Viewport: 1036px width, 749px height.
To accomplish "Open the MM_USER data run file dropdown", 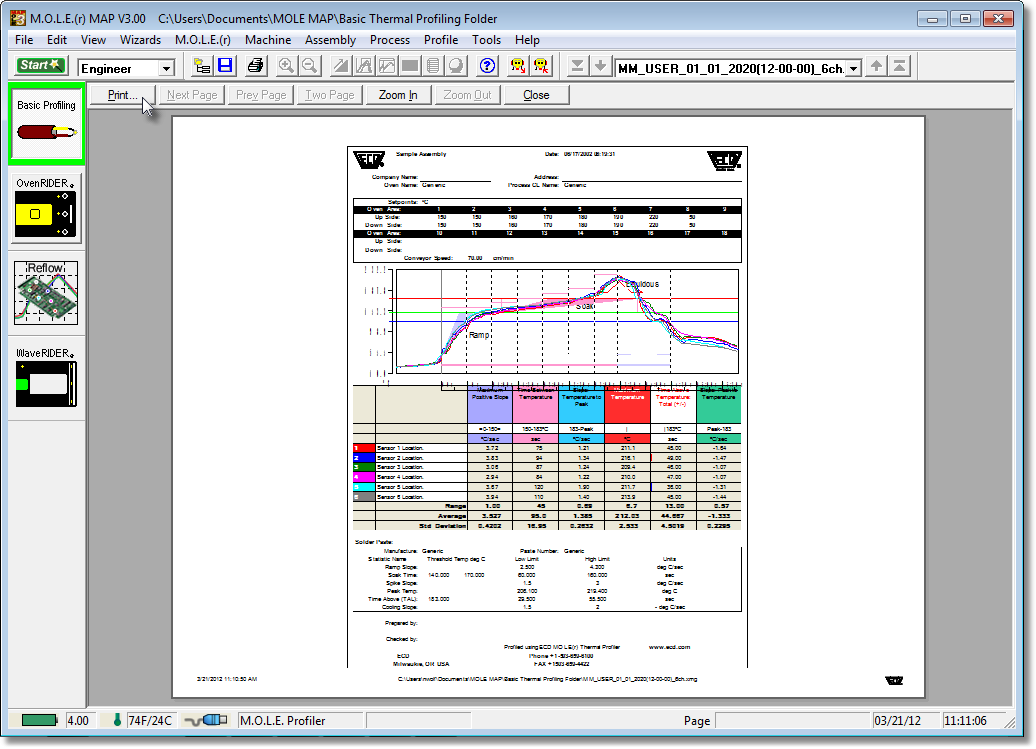I will [854, 68].
